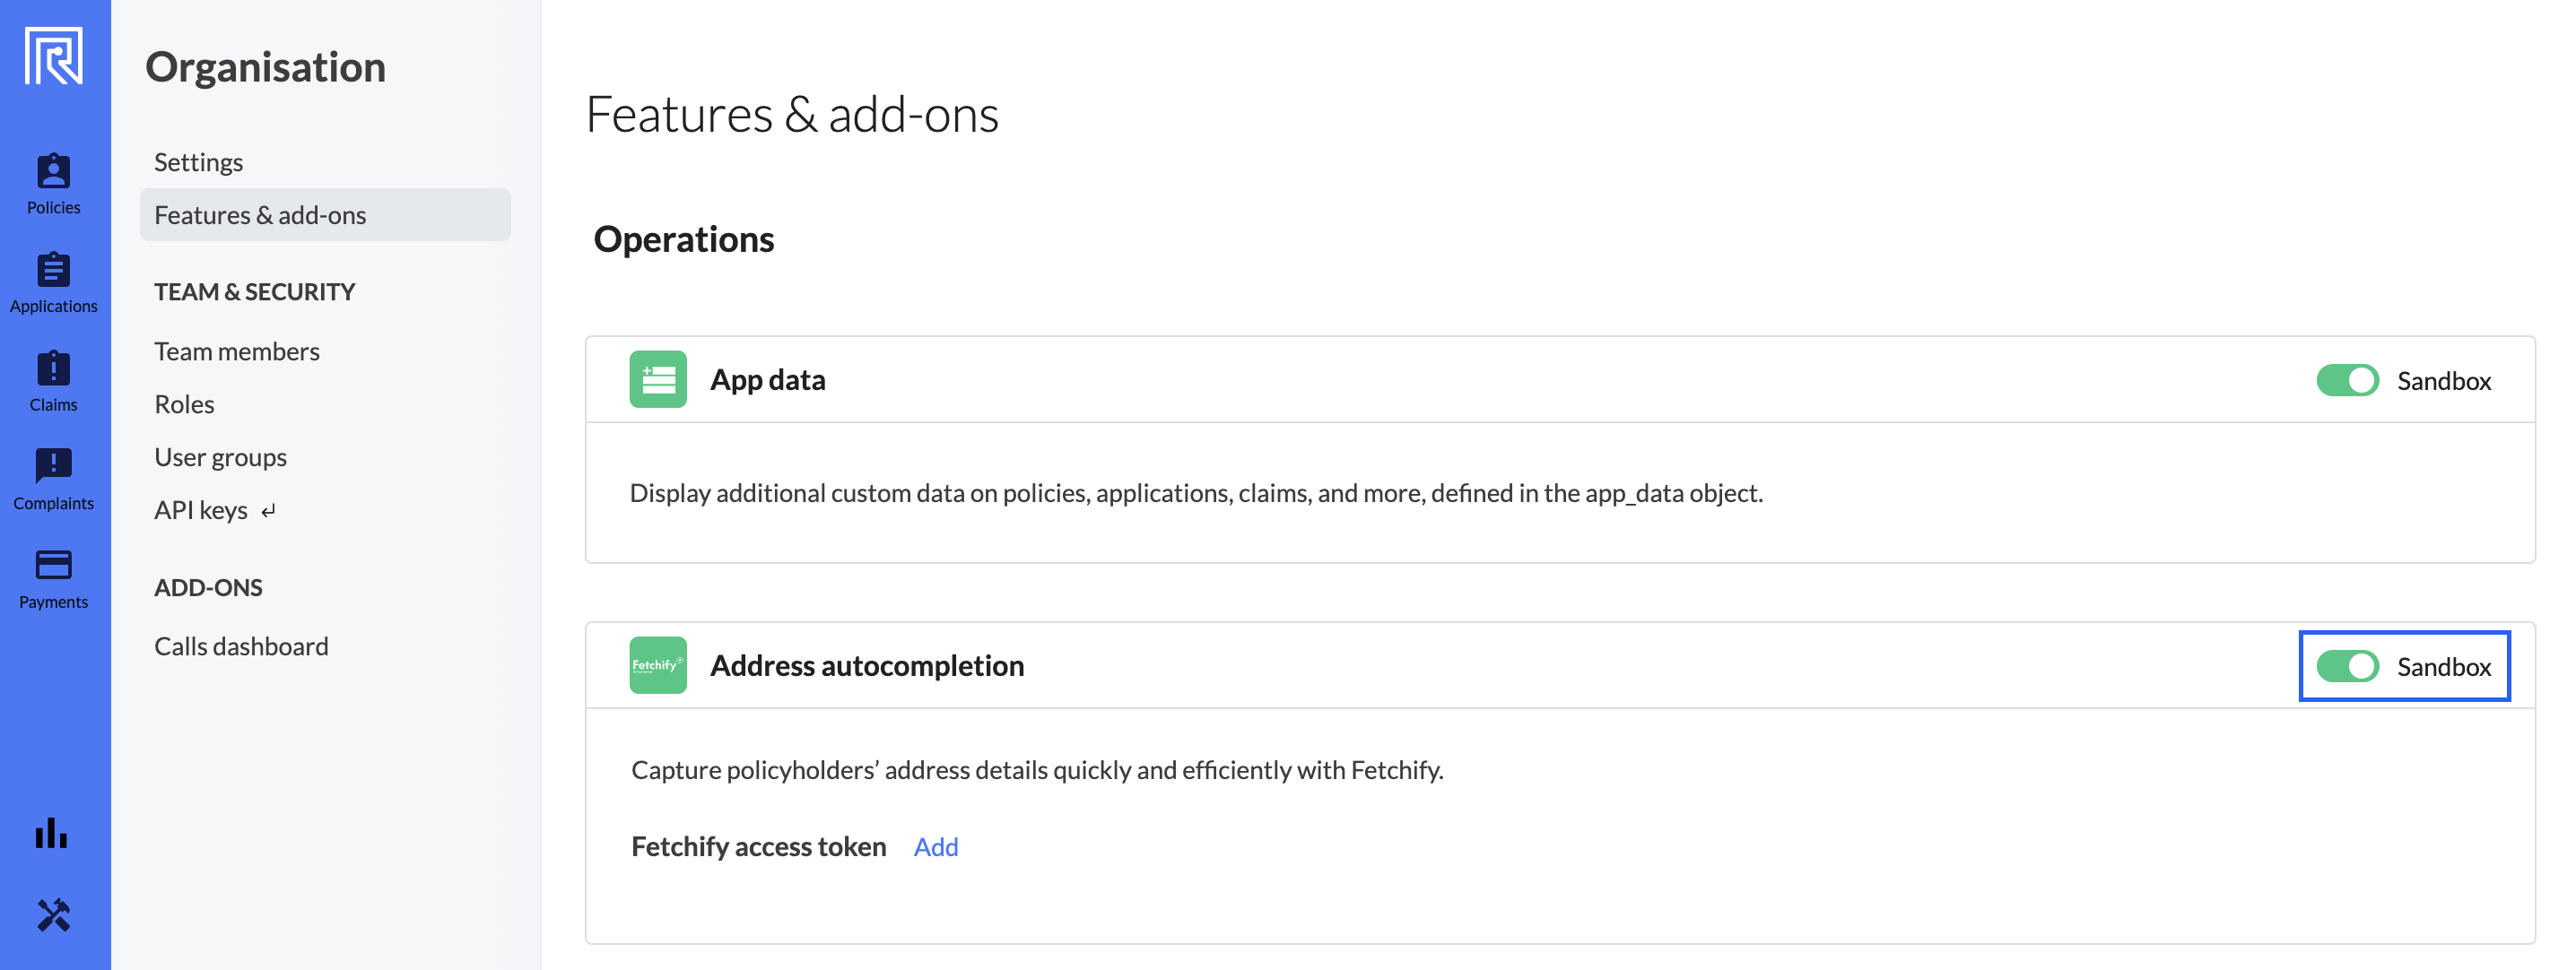This screenshot has height=970, width=2576.
Task: Toggle App data Sandbox switch
Action: click(x=2347, y=380)
